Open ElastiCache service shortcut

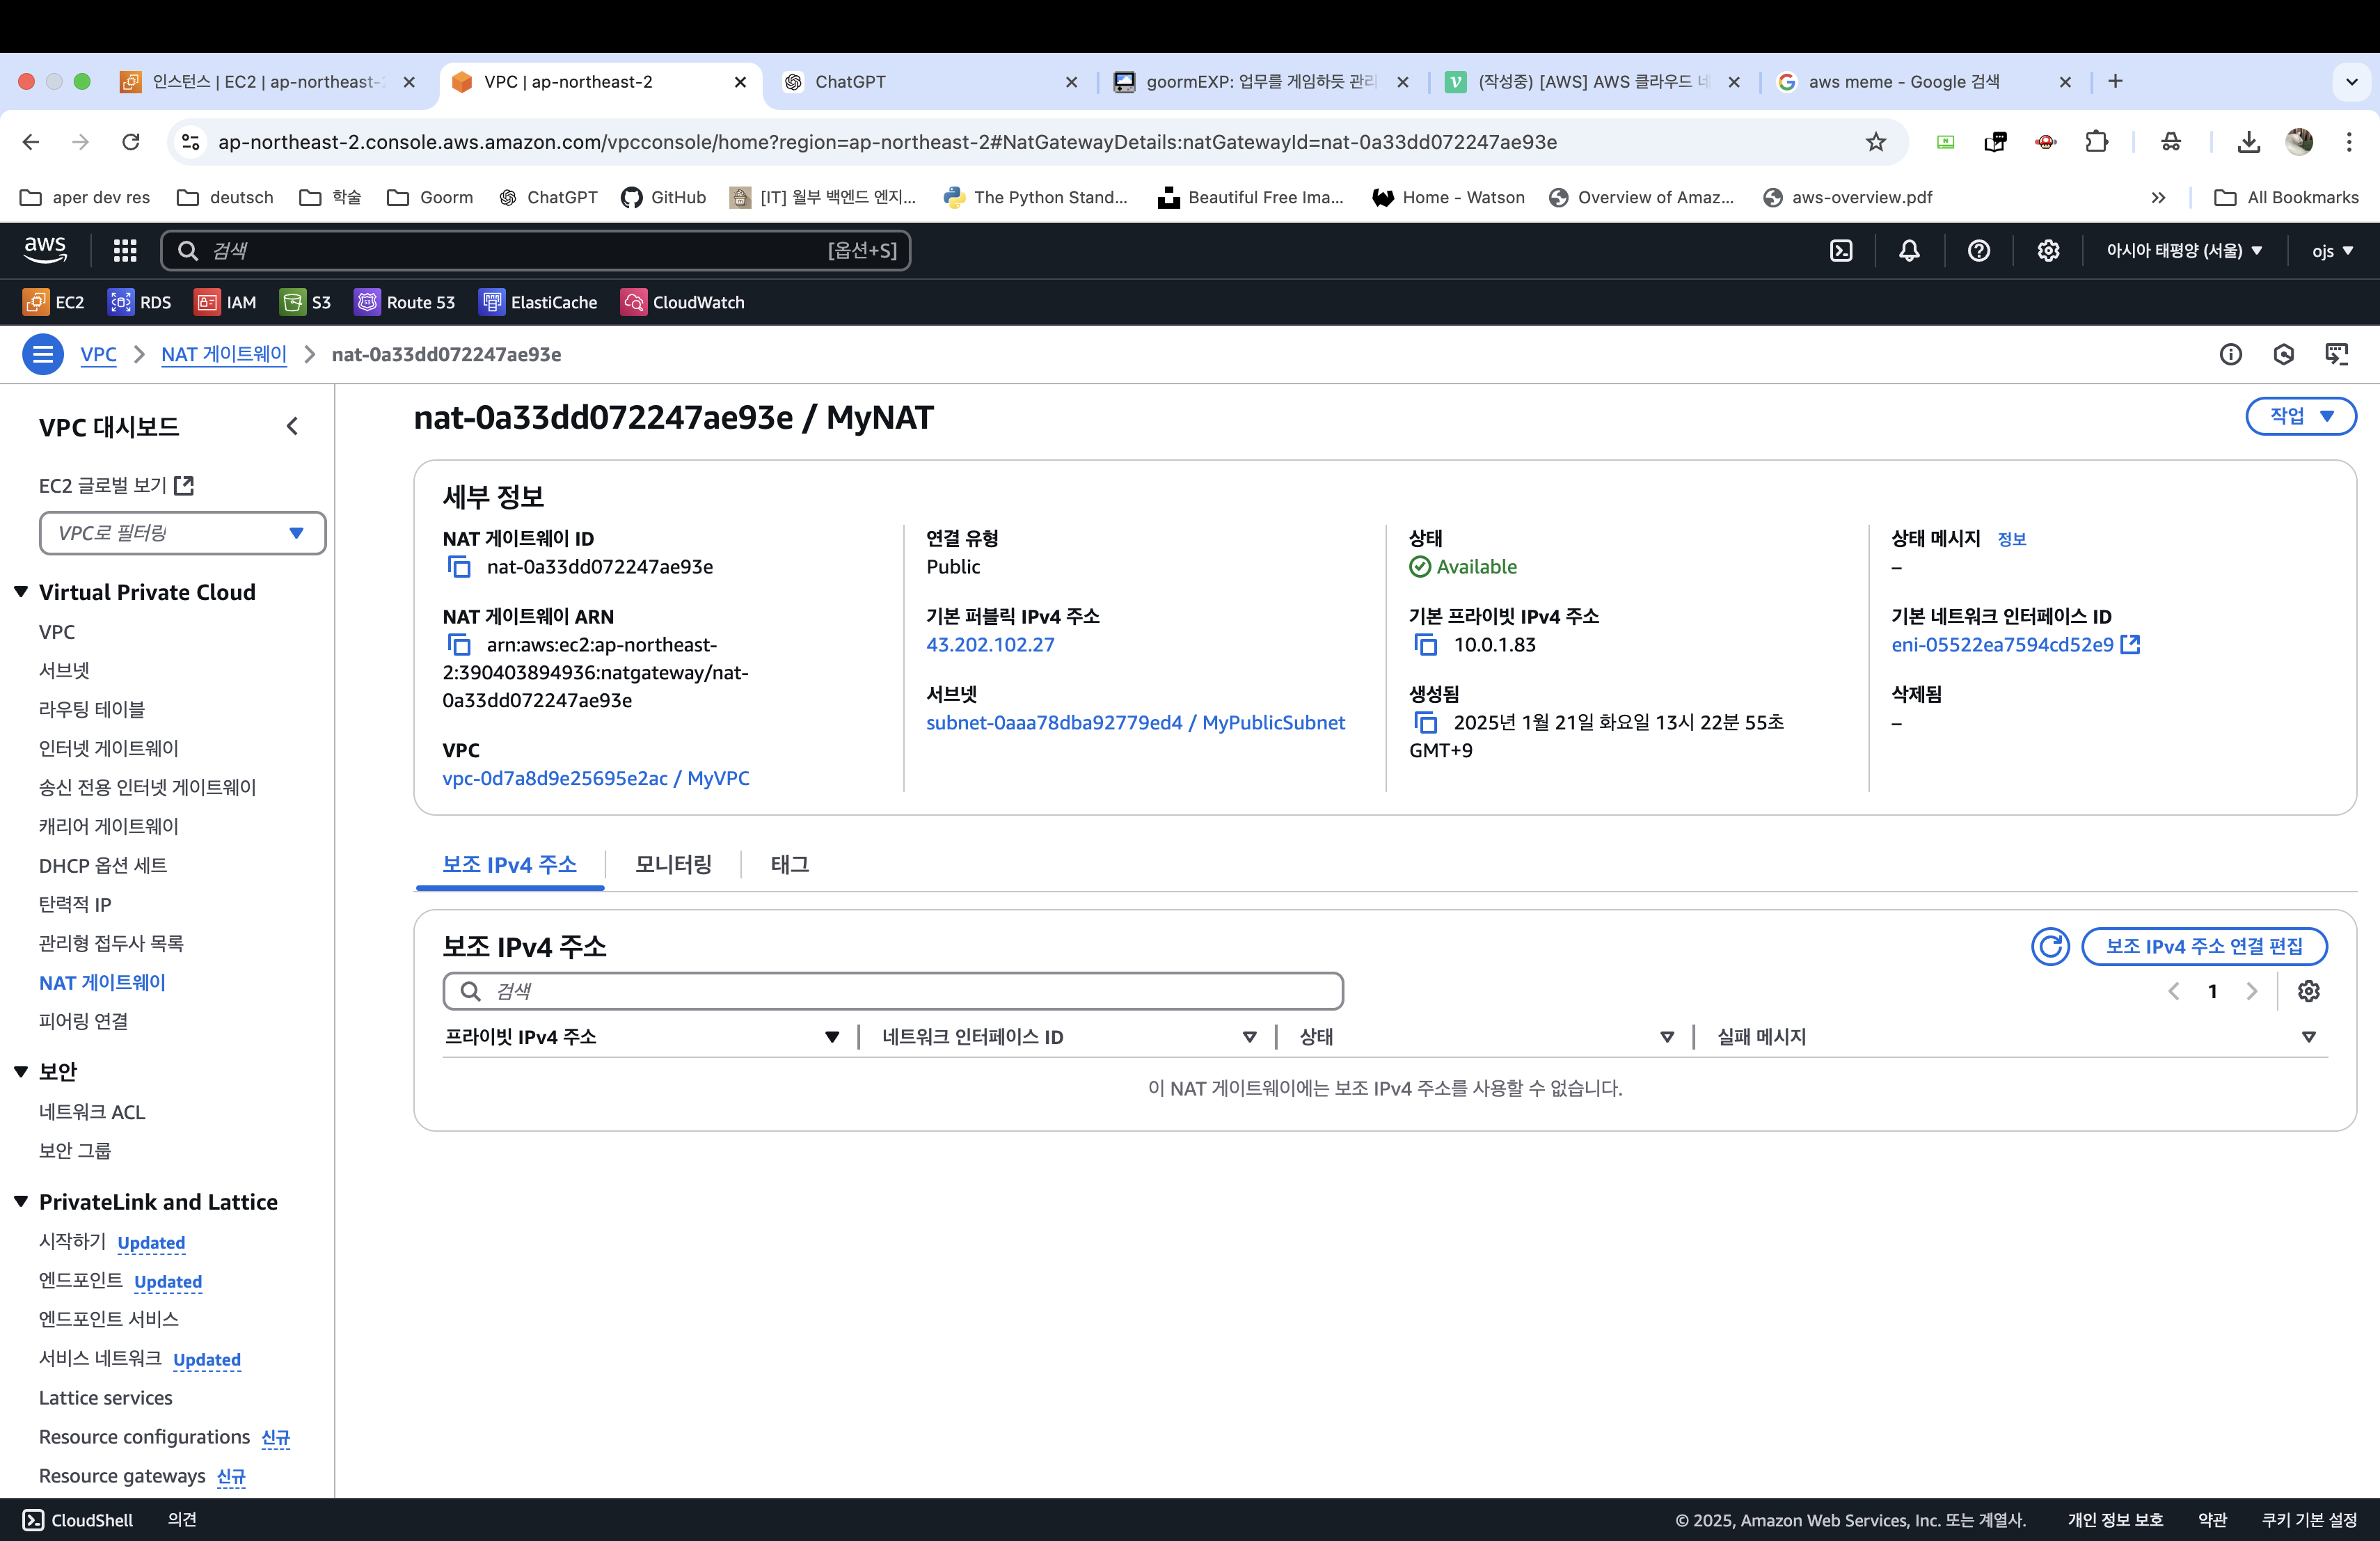point(538,302)
